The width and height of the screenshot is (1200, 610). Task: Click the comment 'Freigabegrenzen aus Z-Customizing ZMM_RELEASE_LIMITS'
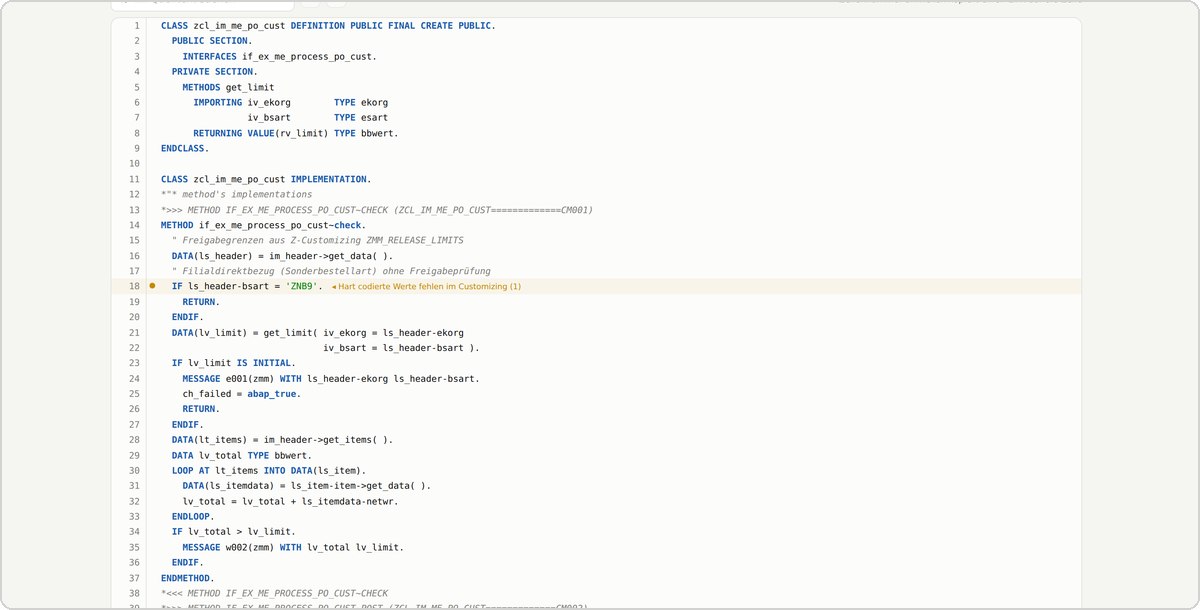[x=318, y=241]
